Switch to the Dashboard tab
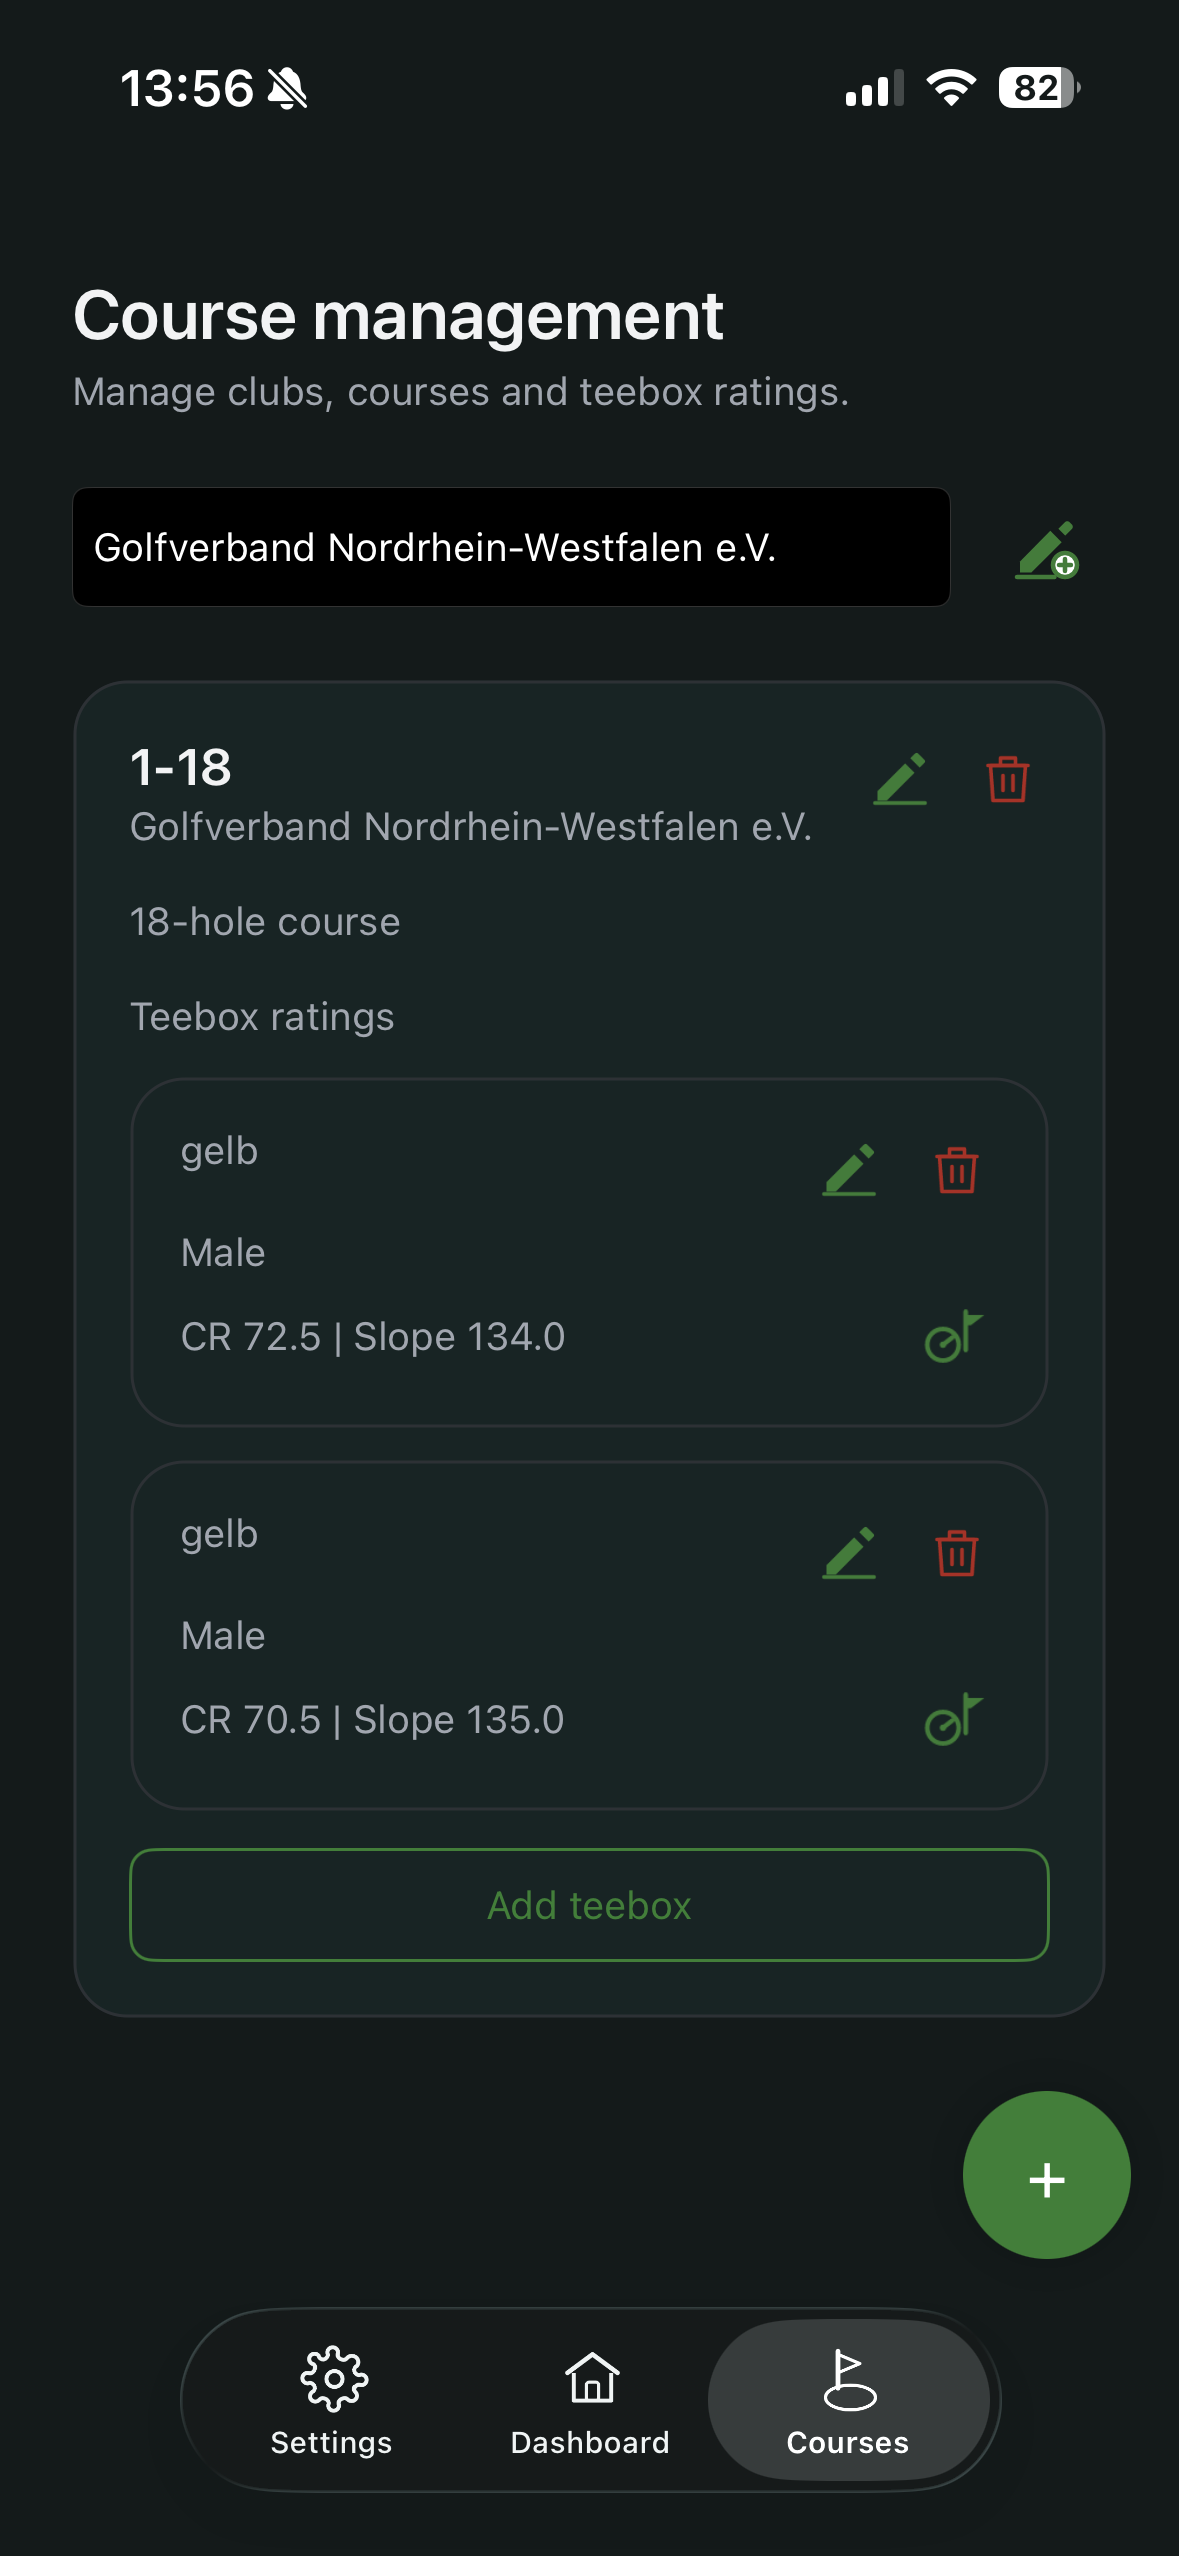Screen dimensions: 1179x2556 pyautogui.click(x=590, y=2400)
